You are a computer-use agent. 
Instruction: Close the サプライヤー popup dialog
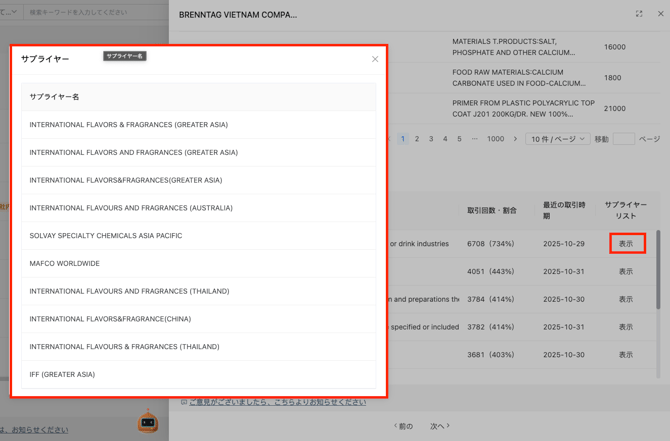(x=375, y=59)
